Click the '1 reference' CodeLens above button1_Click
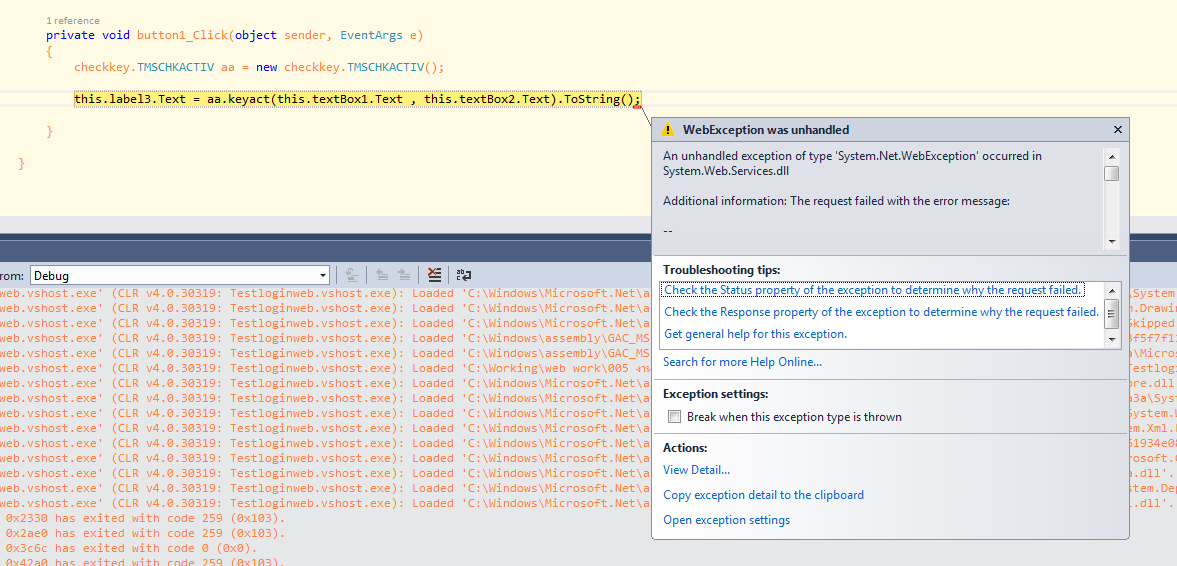Viewport: 1177px width, 566px height. 73,20
